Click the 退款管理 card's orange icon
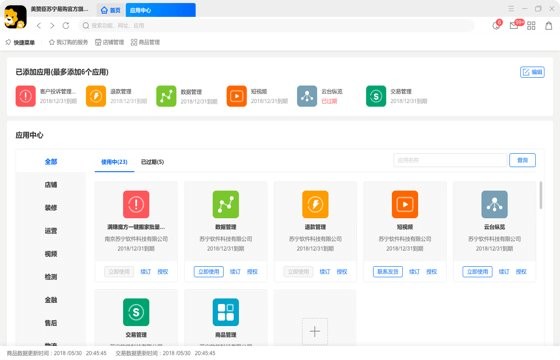 (315, 204)
